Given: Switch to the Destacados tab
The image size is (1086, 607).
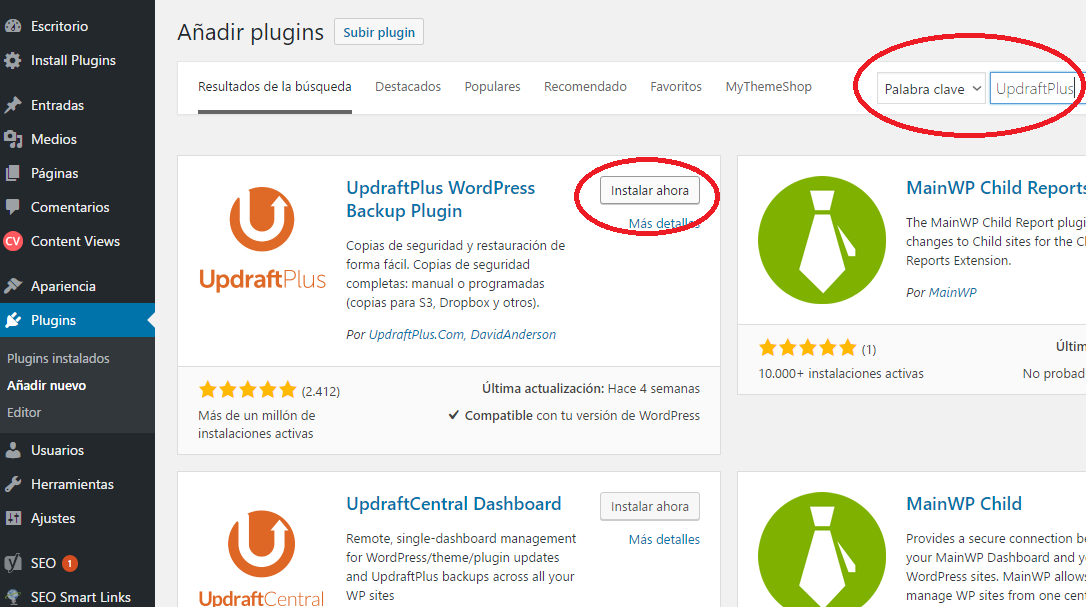Looking at the screenshot, I should pyautogui.click(x=408, y=87).
